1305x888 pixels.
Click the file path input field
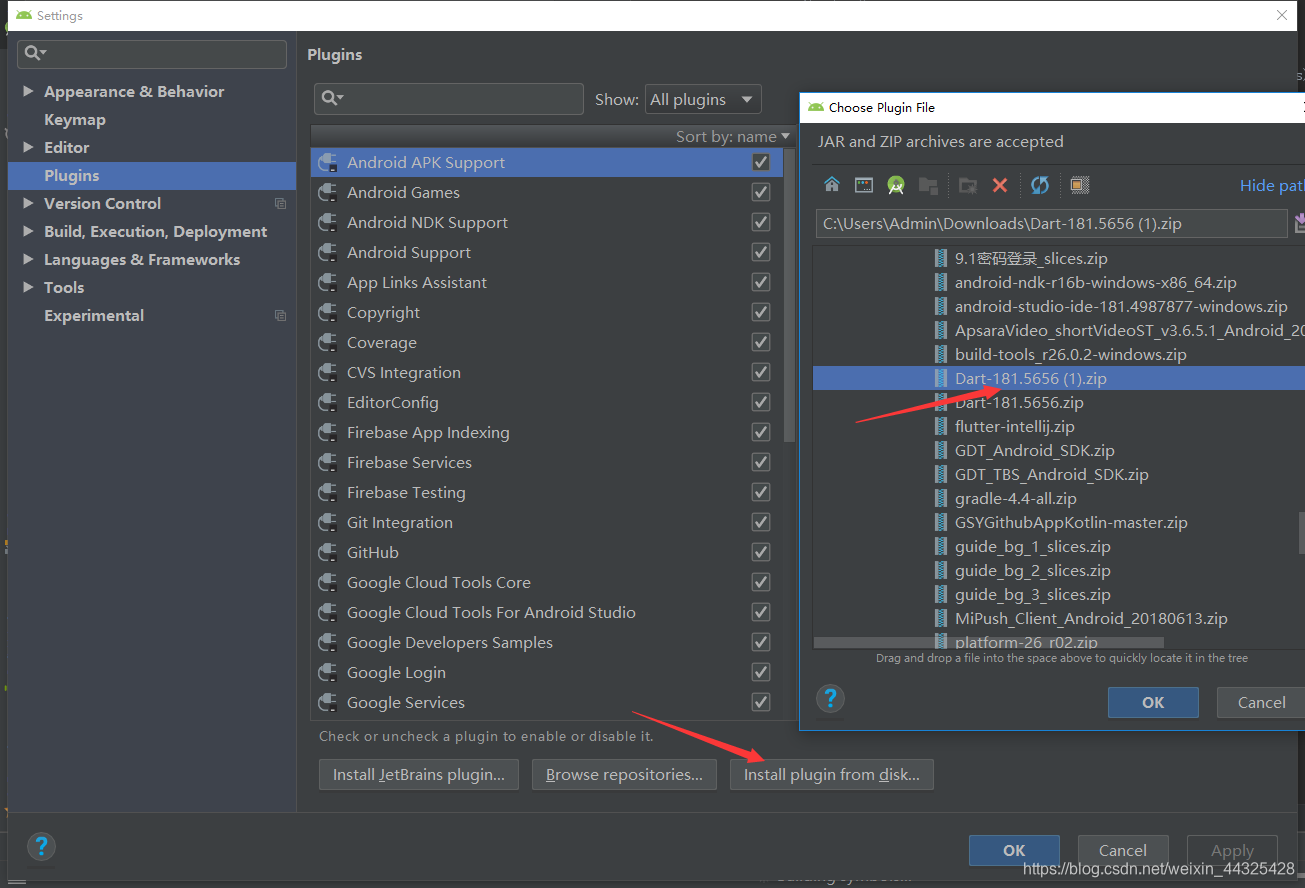[x=1051, y=223]
